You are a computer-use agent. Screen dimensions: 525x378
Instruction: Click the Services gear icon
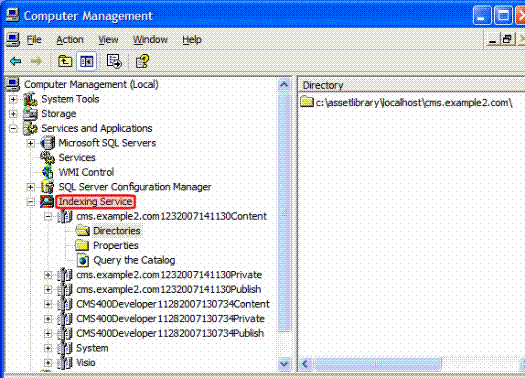coord(48,158)
